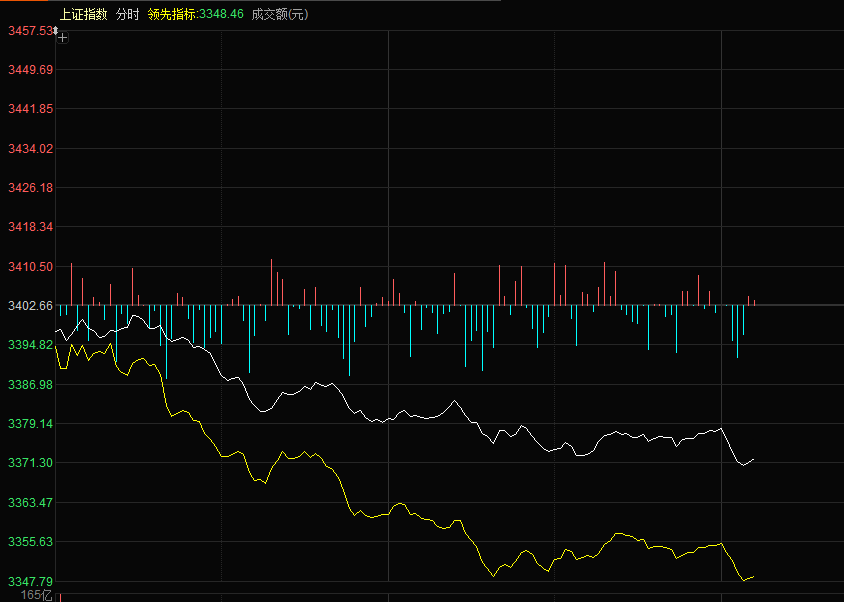The height and width of the screenshot is (602, 844).
Task: Click the 3394.82 axis value
Action: pos(31,345)
